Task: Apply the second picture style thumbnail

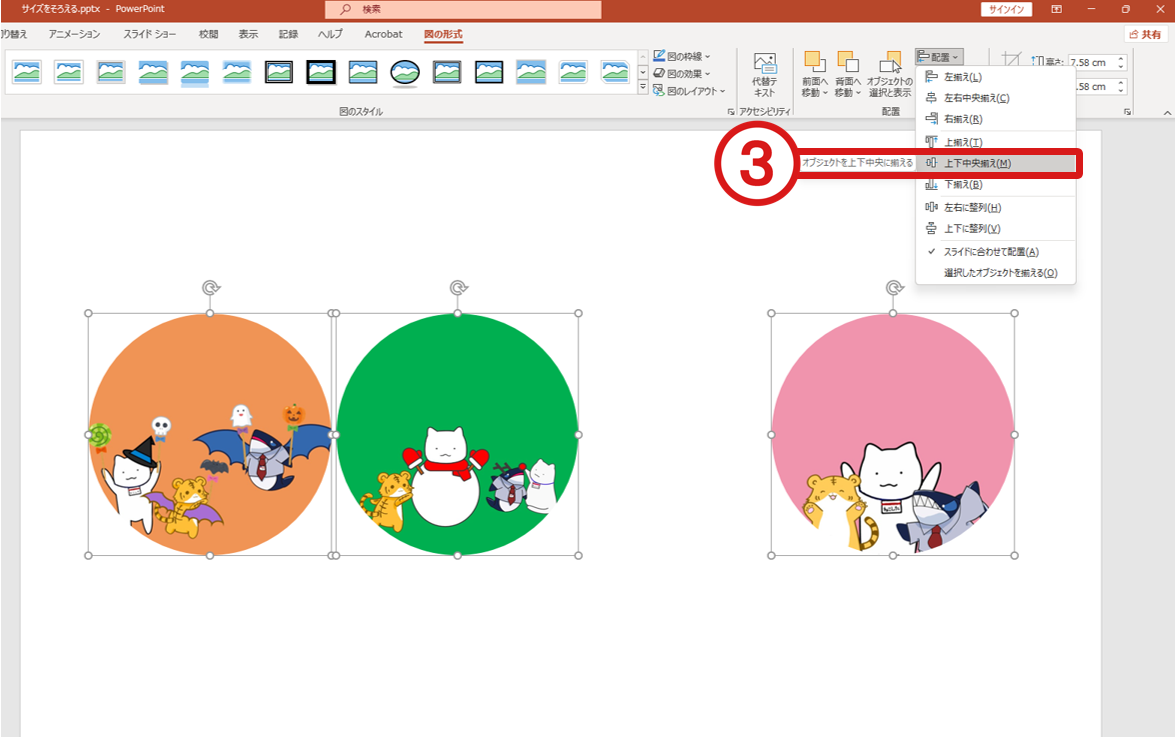Action: [69, 72]
